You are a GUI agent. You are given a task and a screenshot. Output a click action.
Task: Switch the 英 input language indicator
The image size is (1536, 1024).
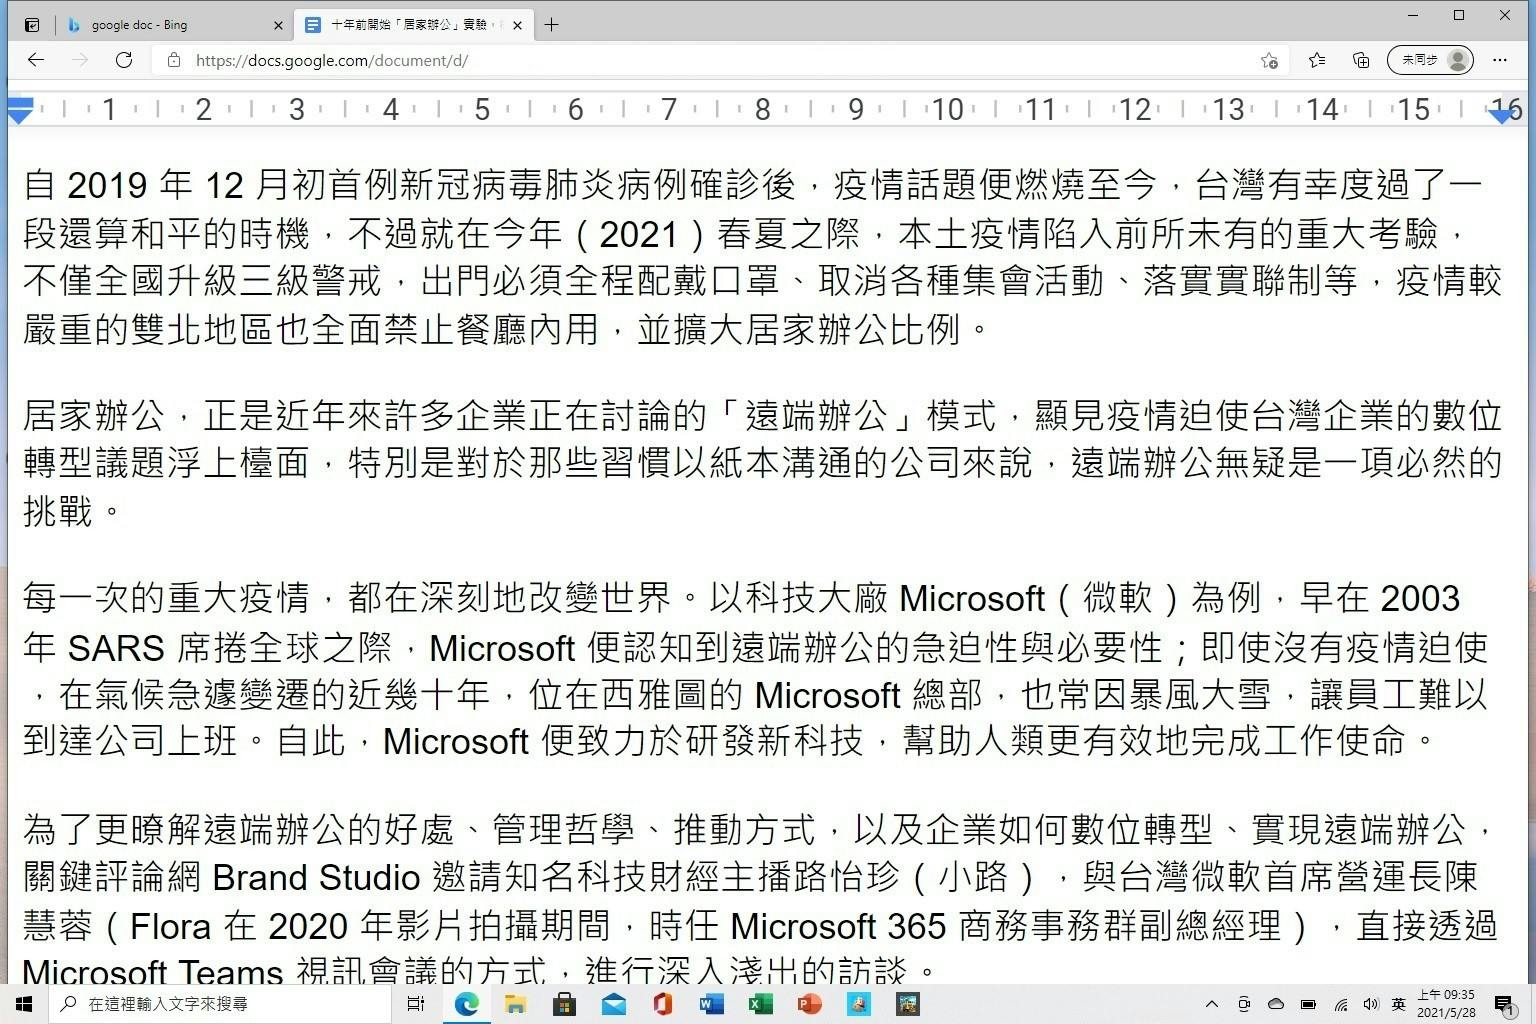pos(1398,1004)
